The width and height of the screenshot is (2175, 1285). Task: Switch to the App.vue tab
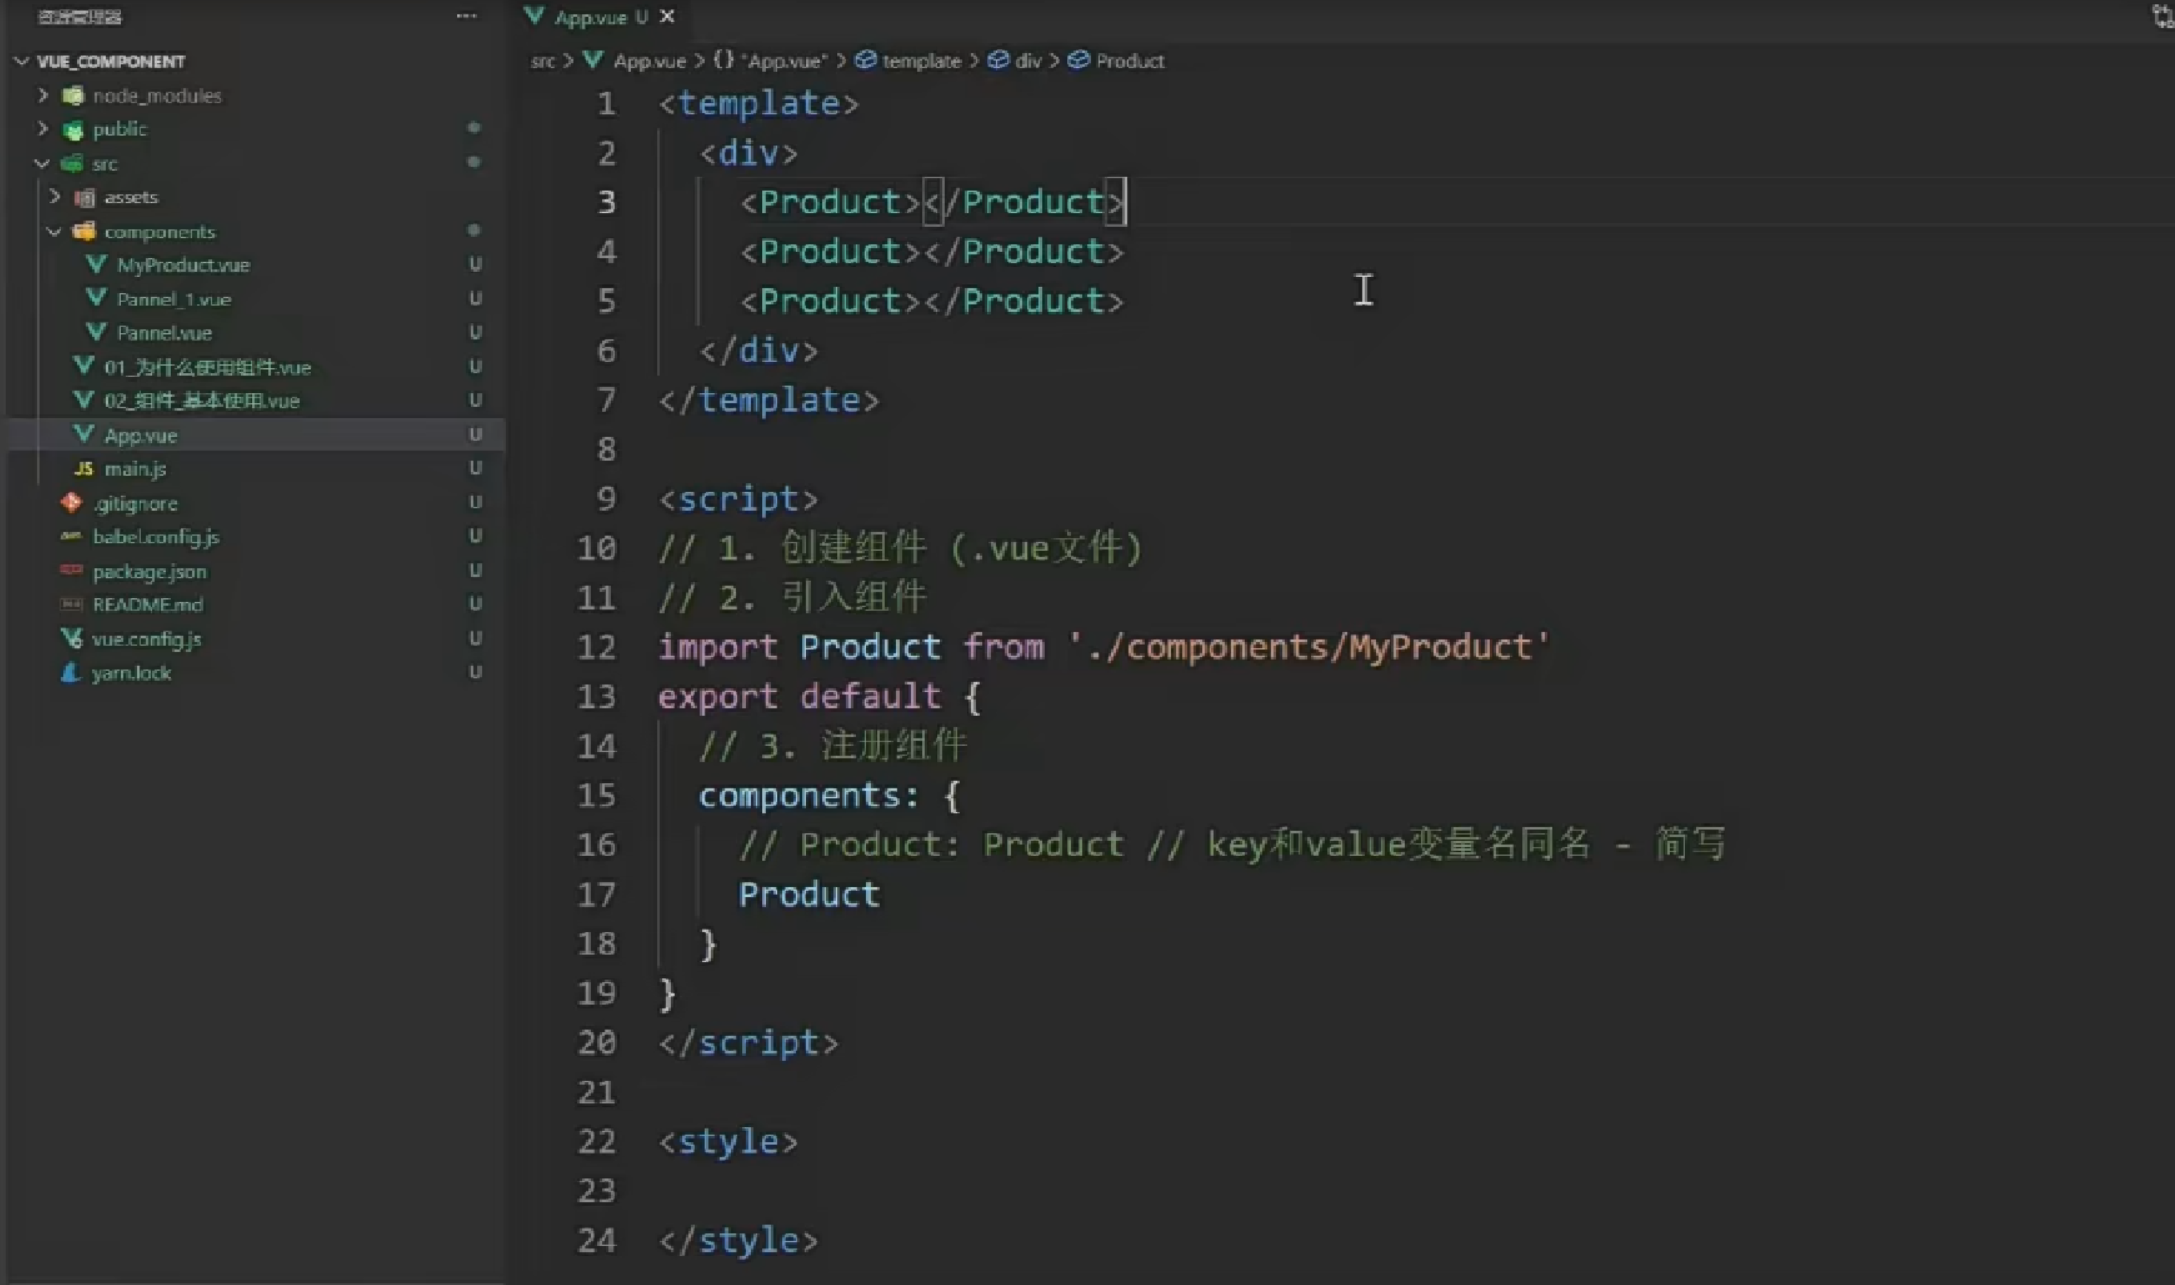coord(590,17)
